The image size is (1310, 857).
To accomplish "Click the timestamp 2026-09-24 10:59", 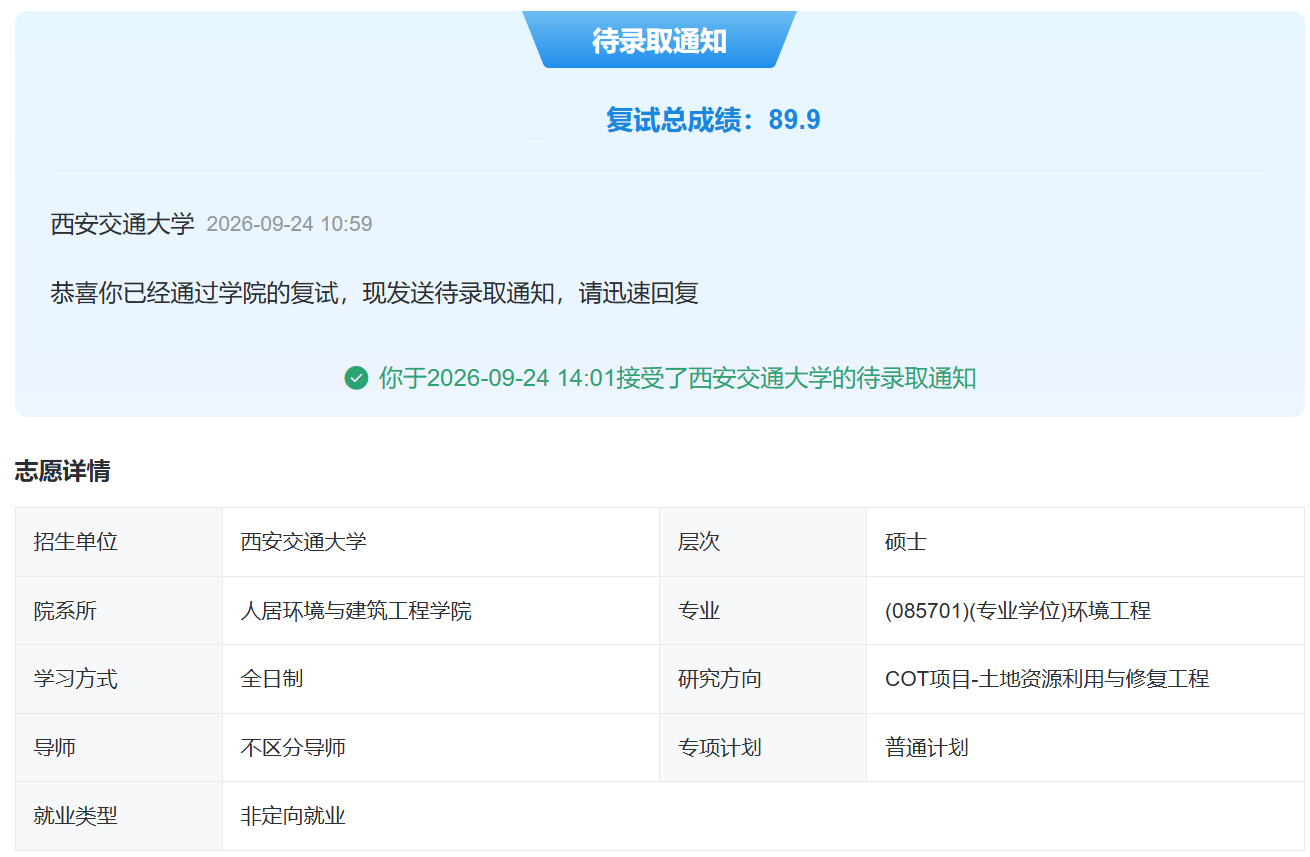I will click(x=289, y=224).
